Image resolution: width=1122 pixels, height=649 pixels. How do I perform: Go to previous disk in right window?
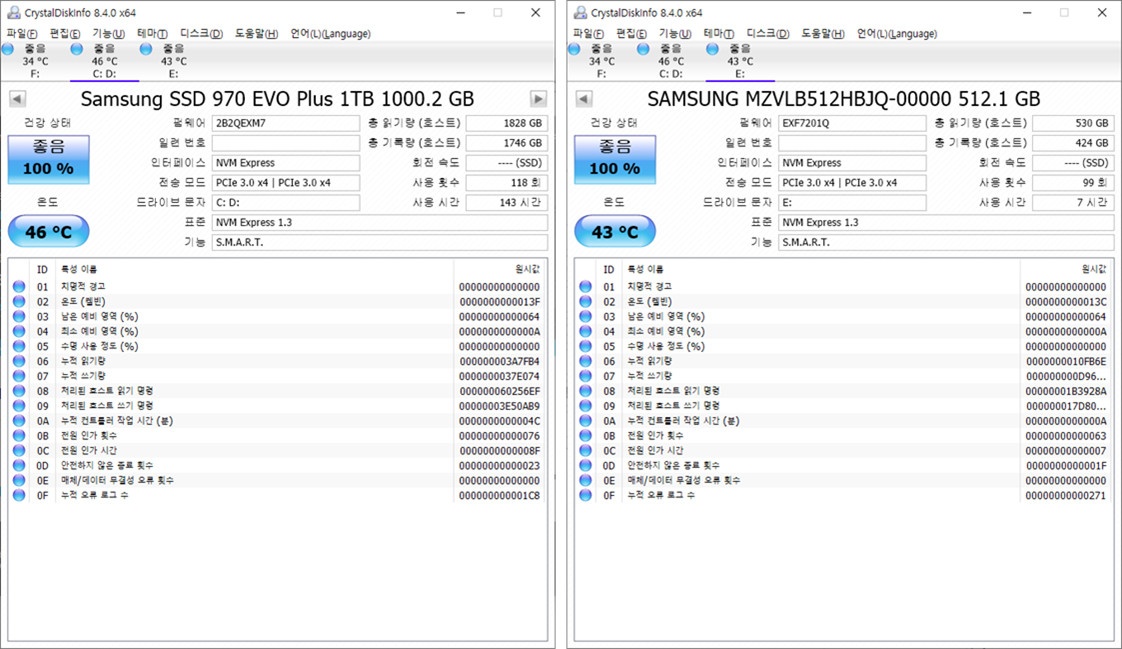(x=584, y=99)
